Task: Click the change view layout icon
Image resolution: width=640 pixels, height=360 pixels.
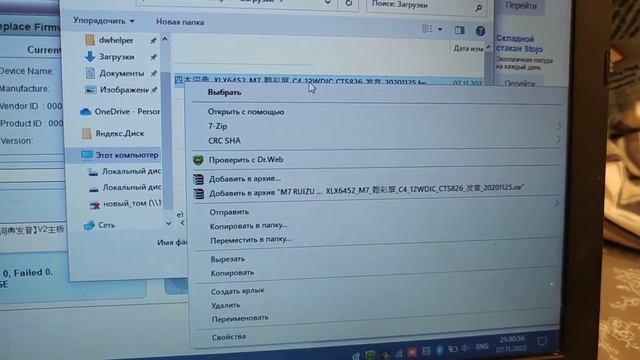Action: (x=427, y=29)
